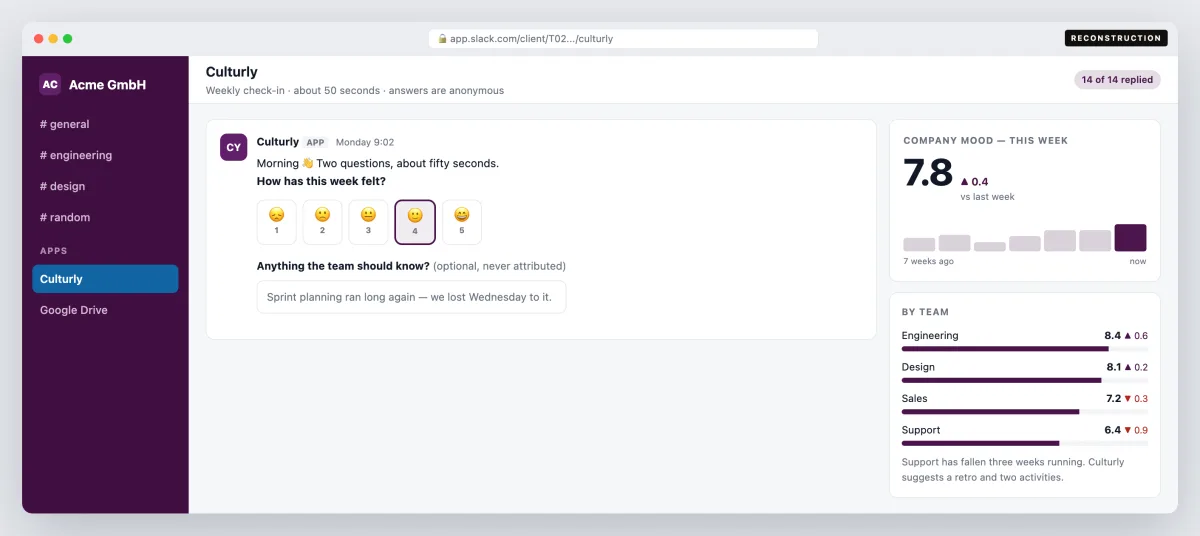This screenshot has width=1200, height=536.
Task: Click the lock icon in address bar
Action: click(443, 39)
